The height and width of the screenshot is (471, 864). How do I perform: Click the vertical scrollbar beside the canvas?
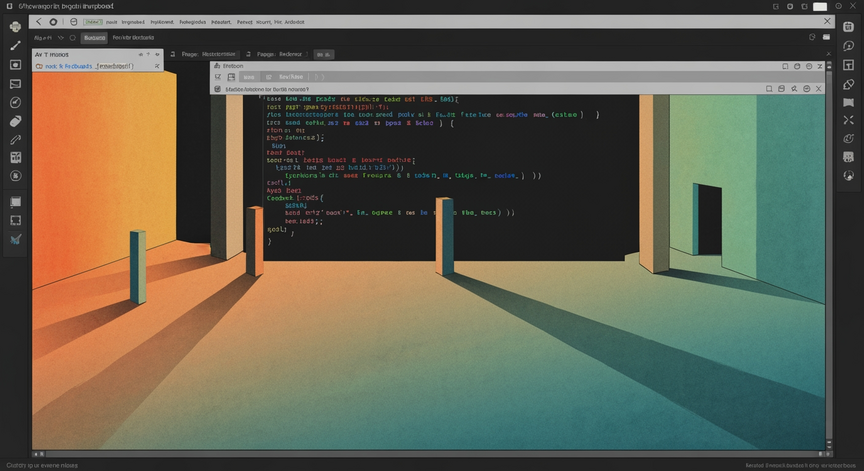pos(829,253)
